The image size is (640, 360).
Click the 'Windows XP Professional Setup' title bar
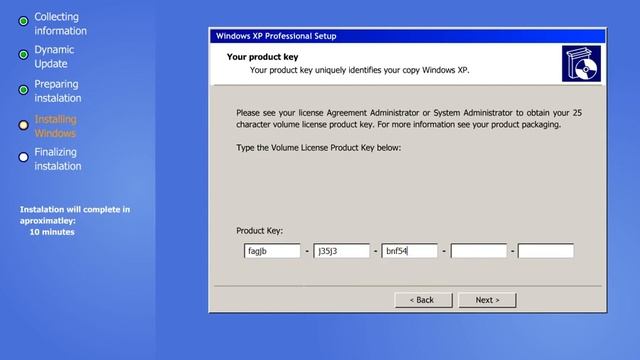[407, 36]
